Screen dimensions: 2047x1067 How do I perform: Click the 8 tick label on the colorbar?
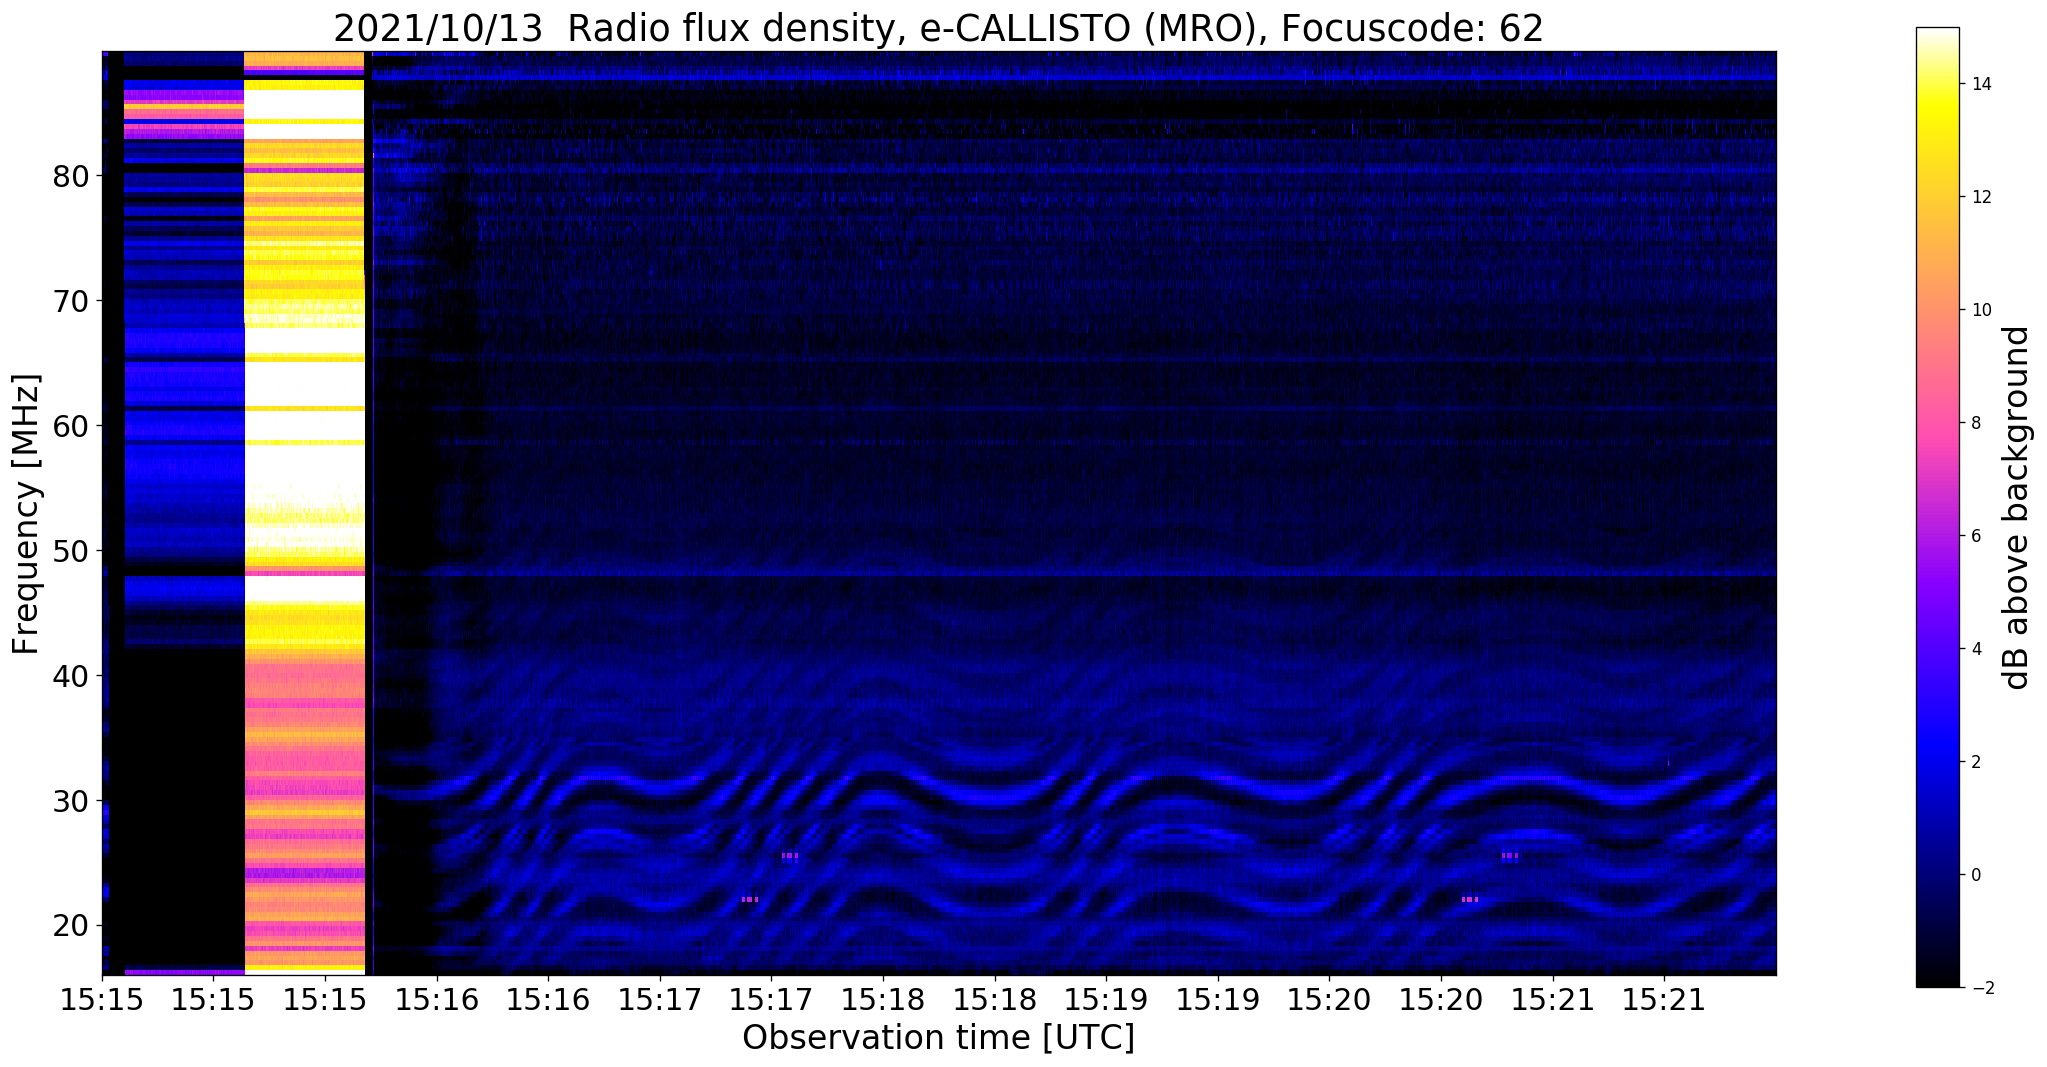point(1975,423)
